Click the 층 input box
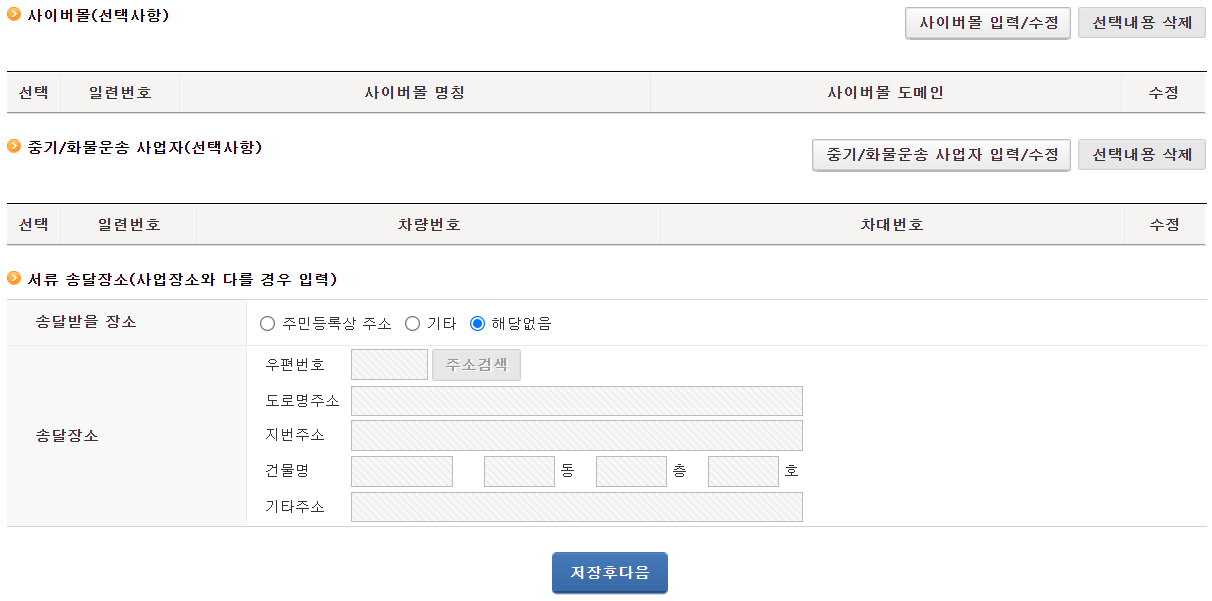The width and height of the screenshot is (1212, 601). click(x=631, y=471)
